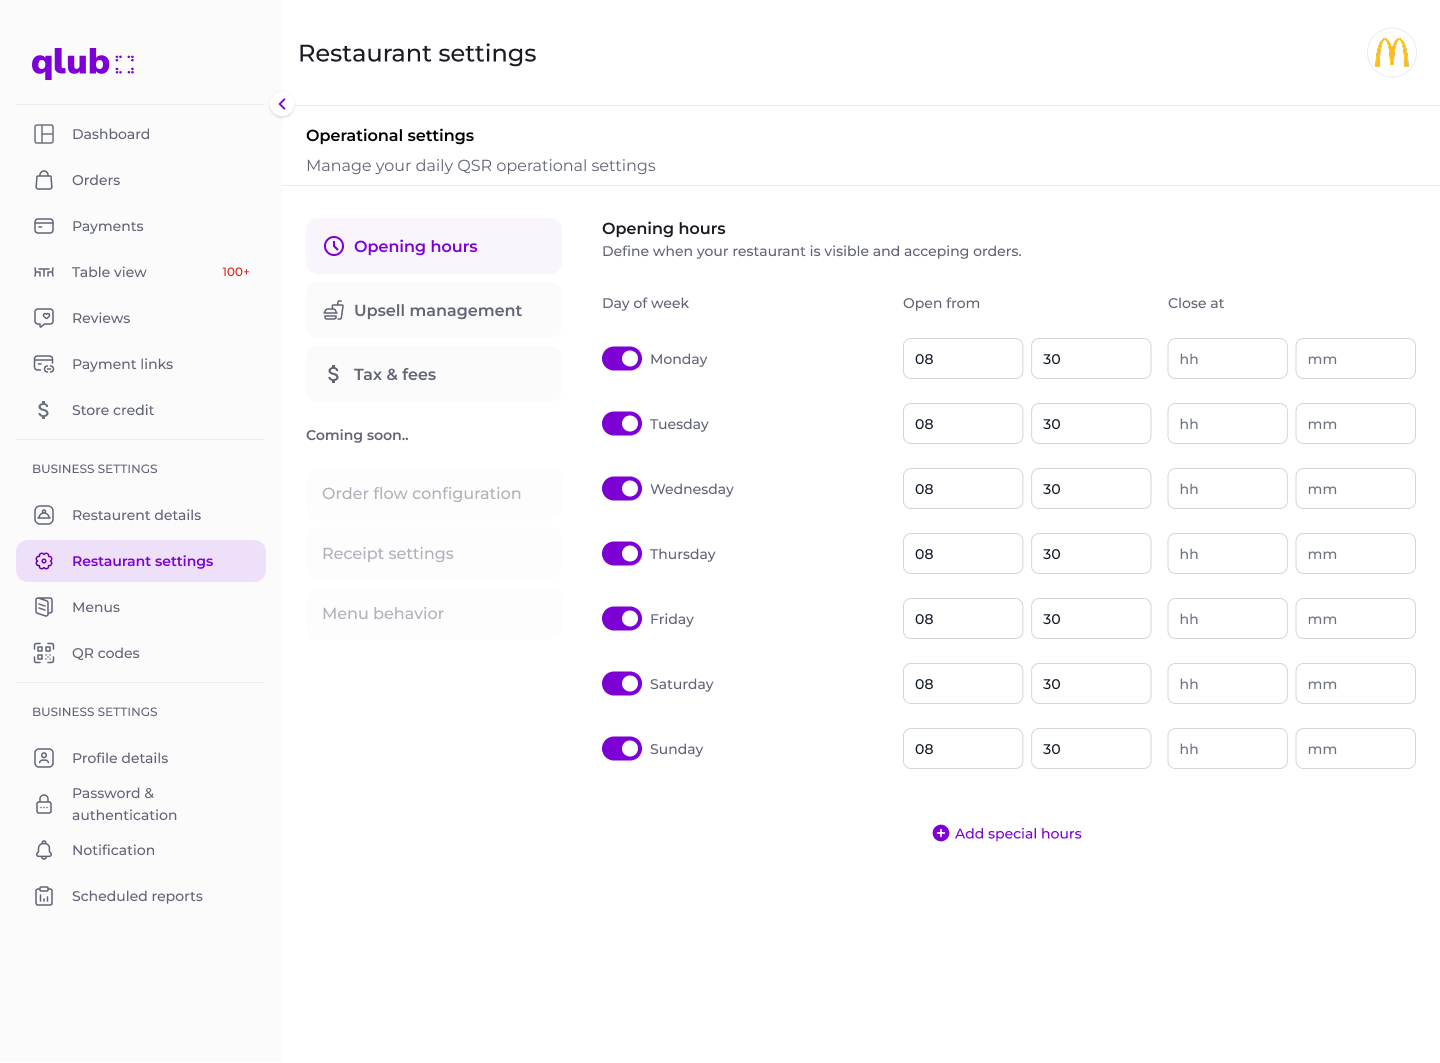Open the Dashboard icon in sidebar
Viewport: 1440px width, 1063px height.
point(44,134)
